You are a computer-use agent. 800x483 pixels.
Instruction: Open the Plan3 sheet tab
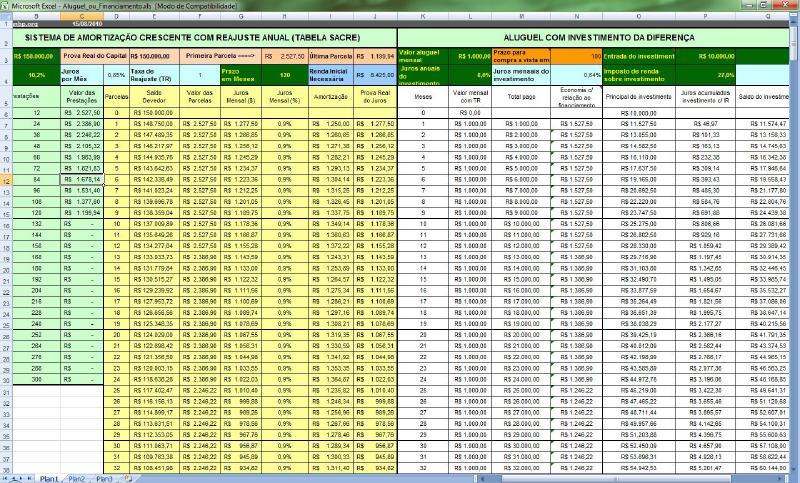point(104,479)
